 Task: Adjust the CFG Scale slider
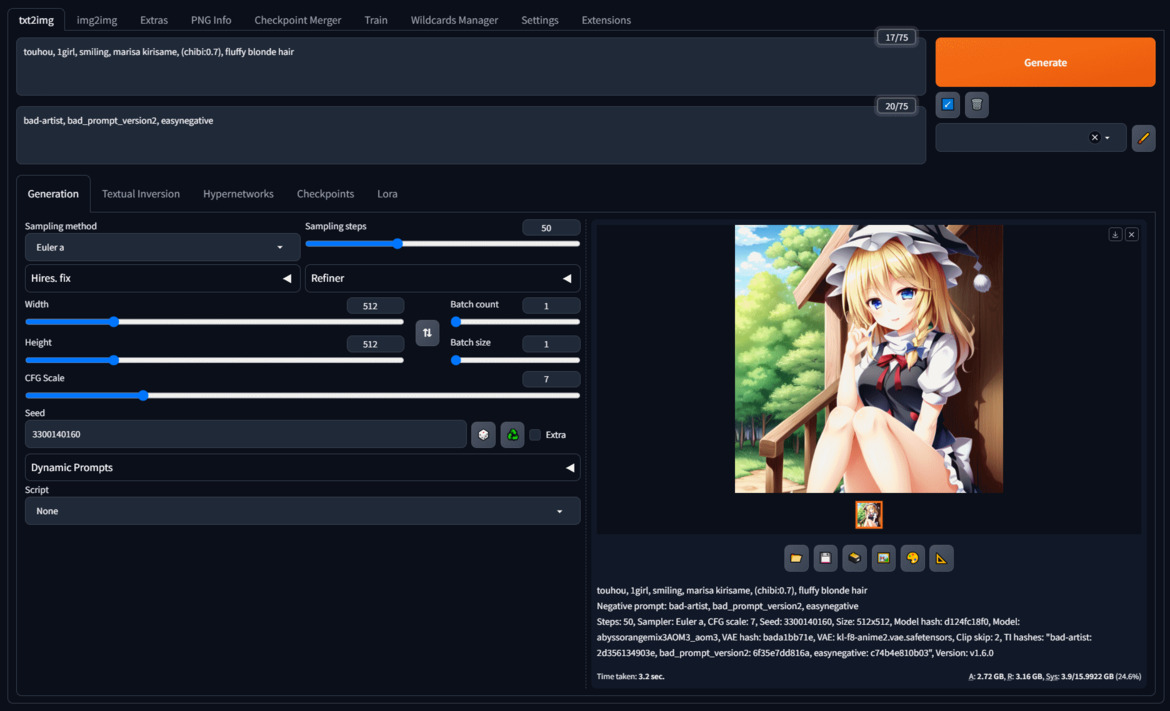click(302, 395)
